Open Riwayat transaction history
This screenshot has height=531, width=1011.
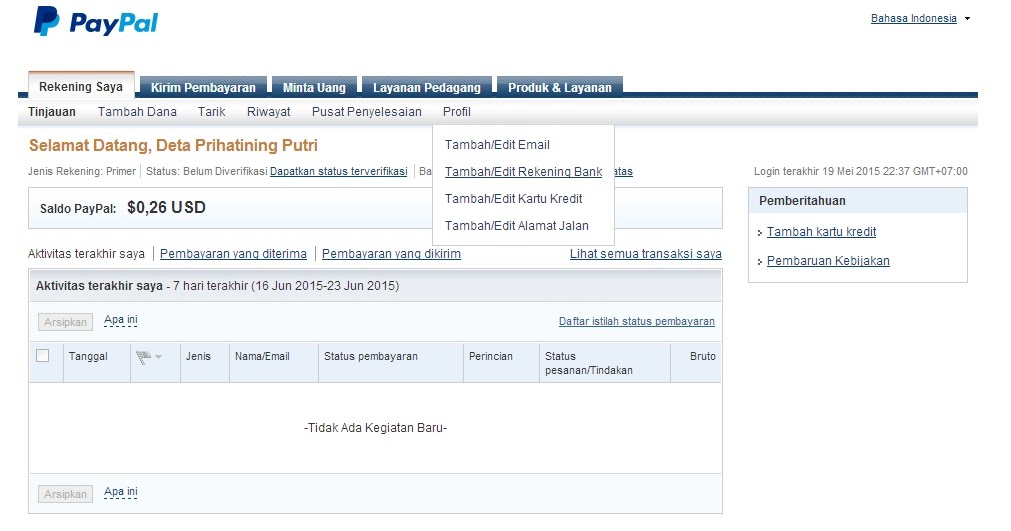pos(268,111)
